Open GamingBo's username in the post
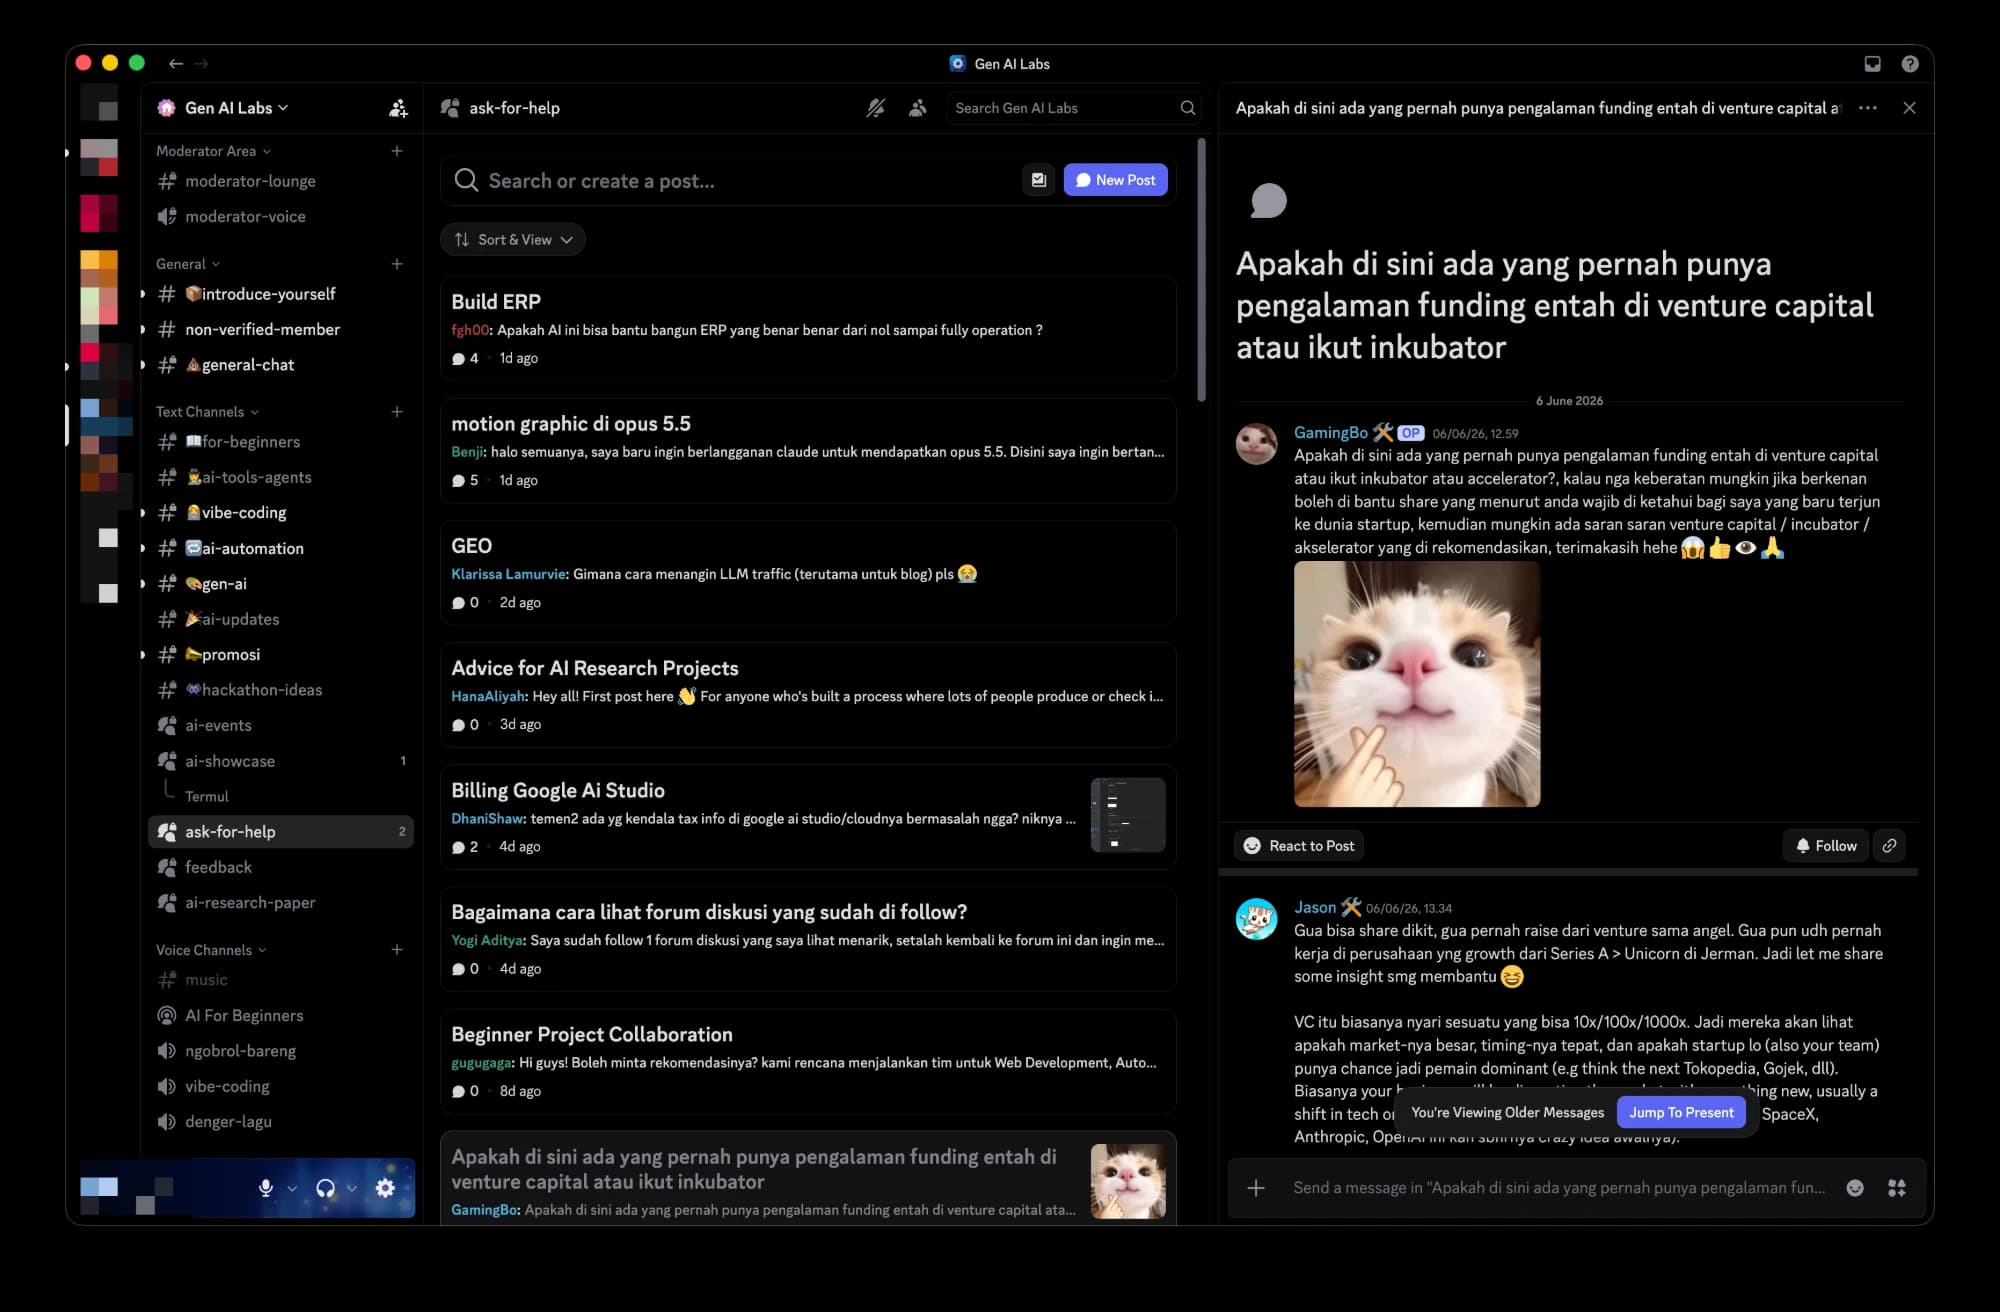The width and height of the screenshot is (2000, 1312). click(1330, 432)
